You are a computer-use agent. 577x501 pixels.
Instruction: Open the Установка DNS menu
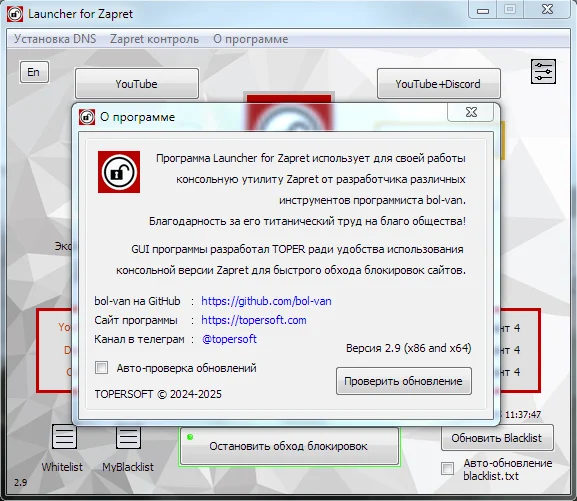(x=55, y=39)
